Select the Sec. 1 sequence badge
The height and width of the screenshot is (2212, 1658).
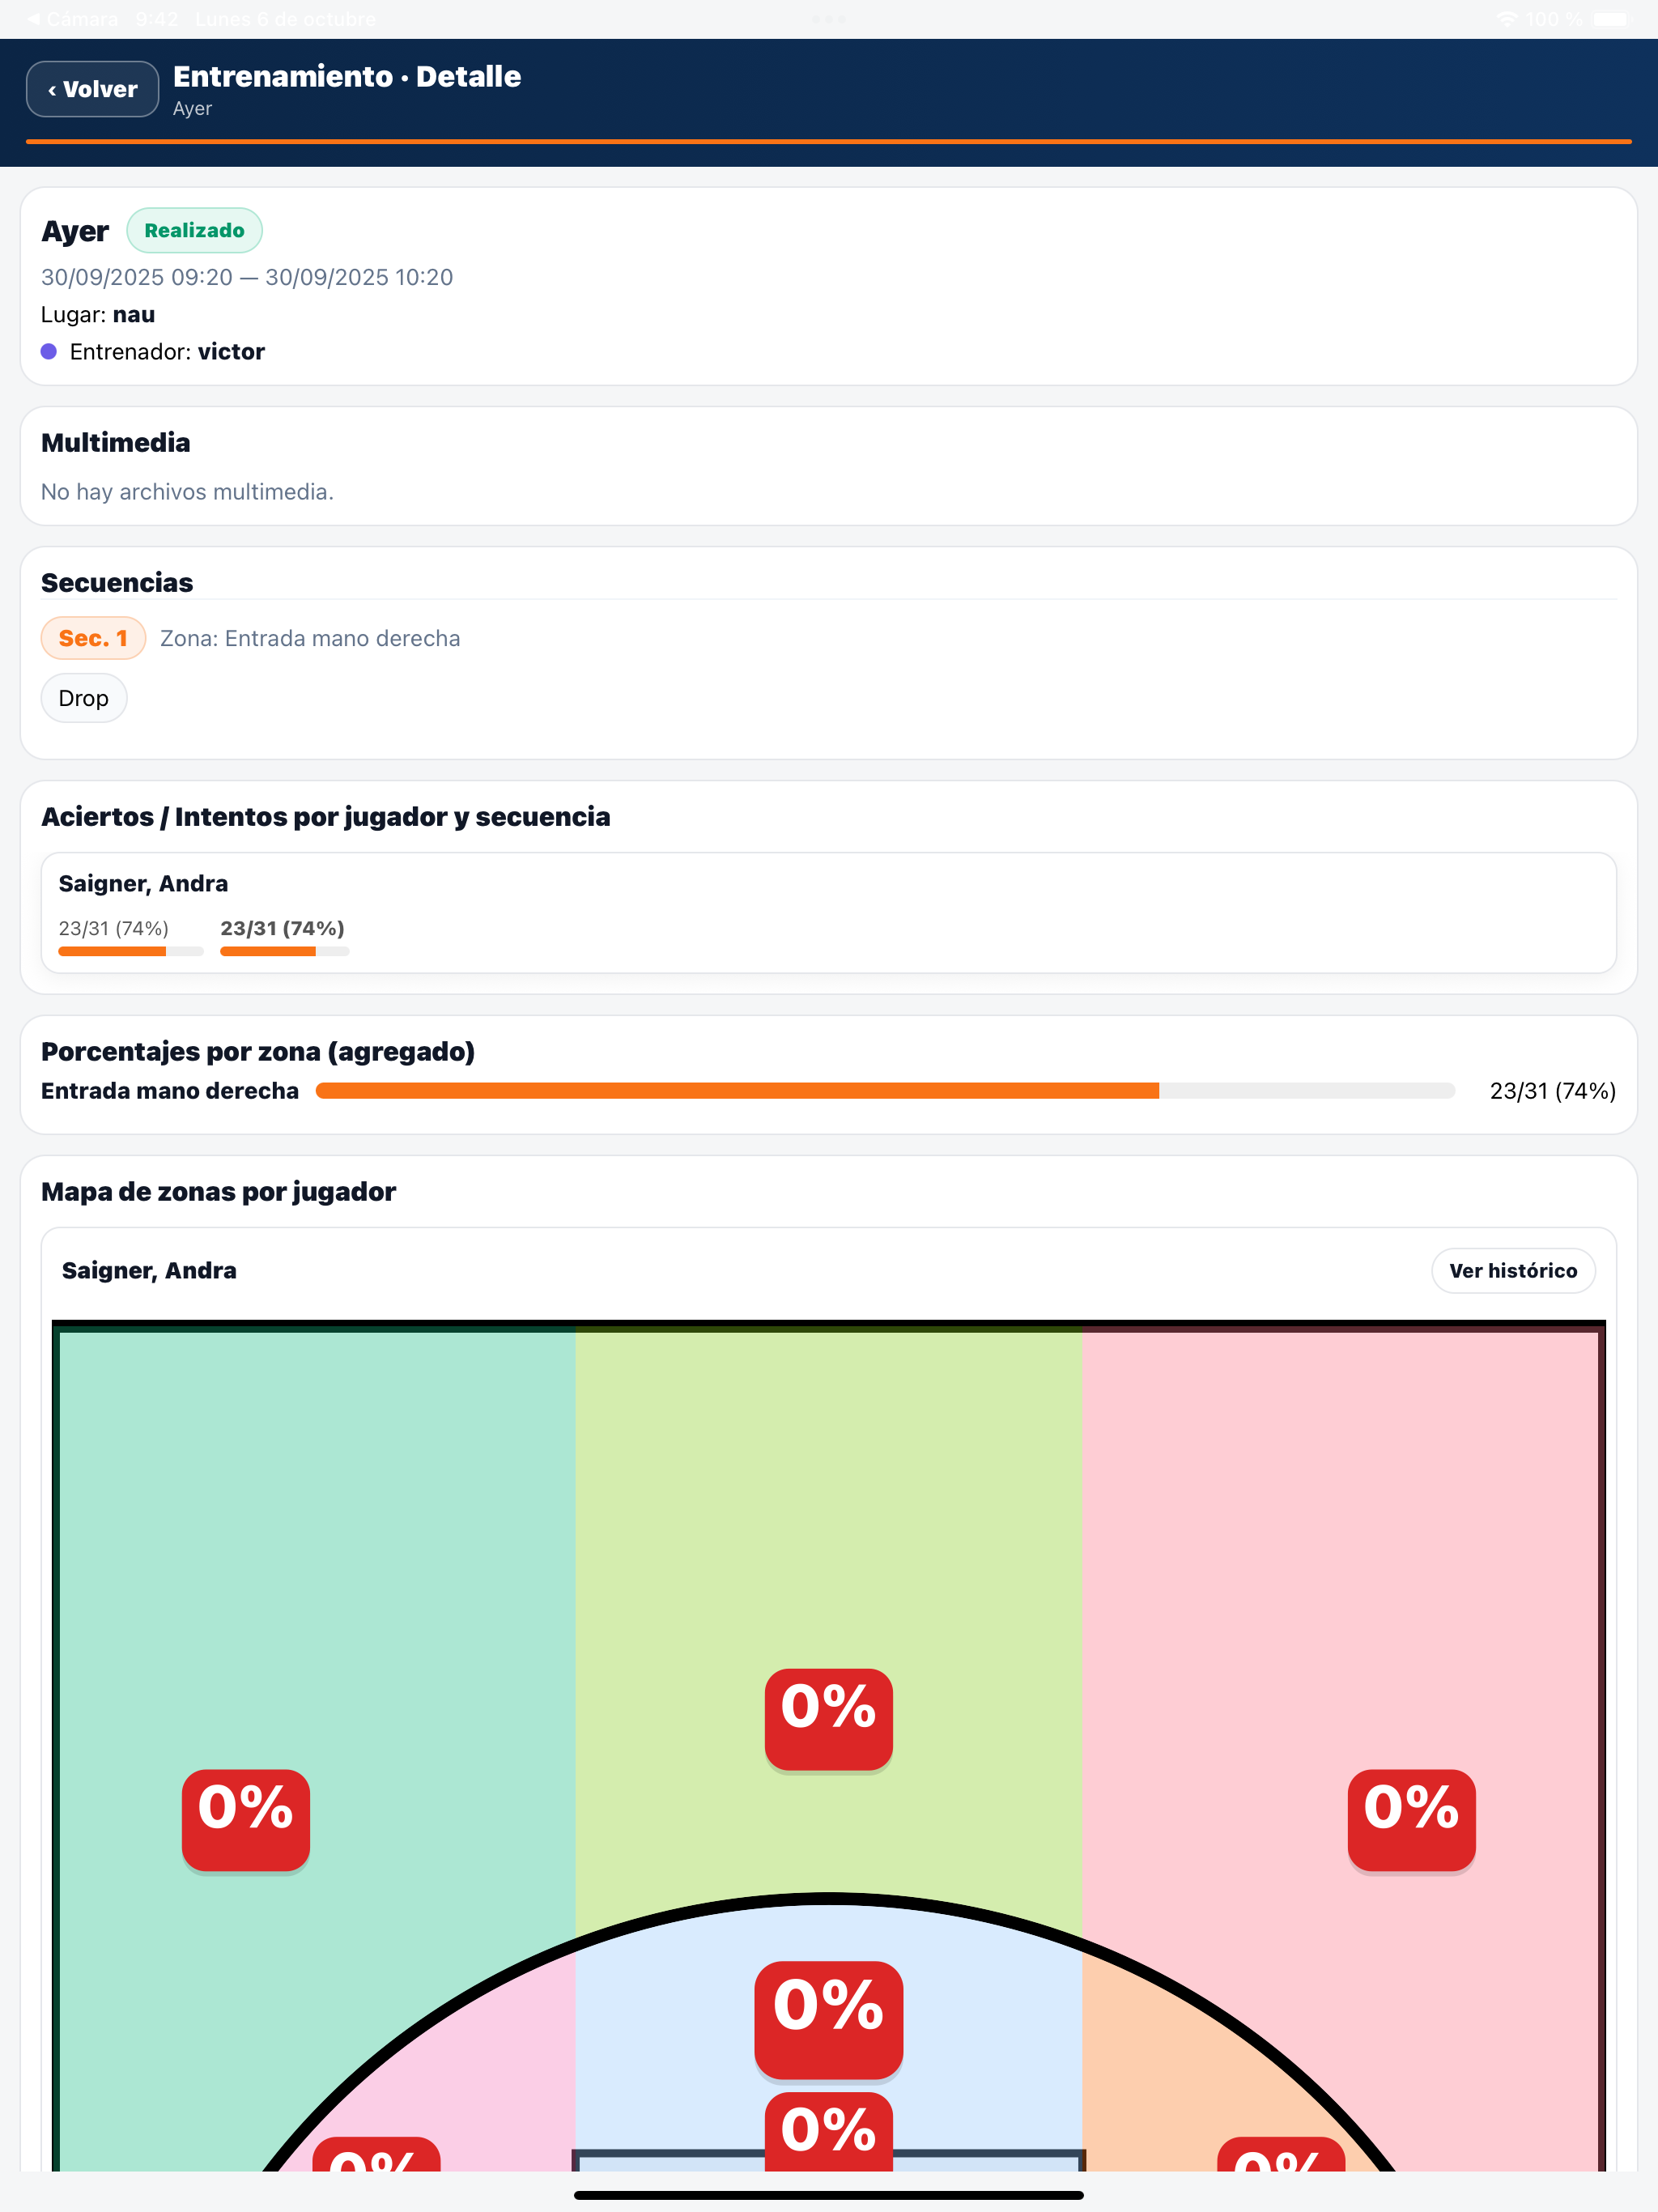pos(93,638)
